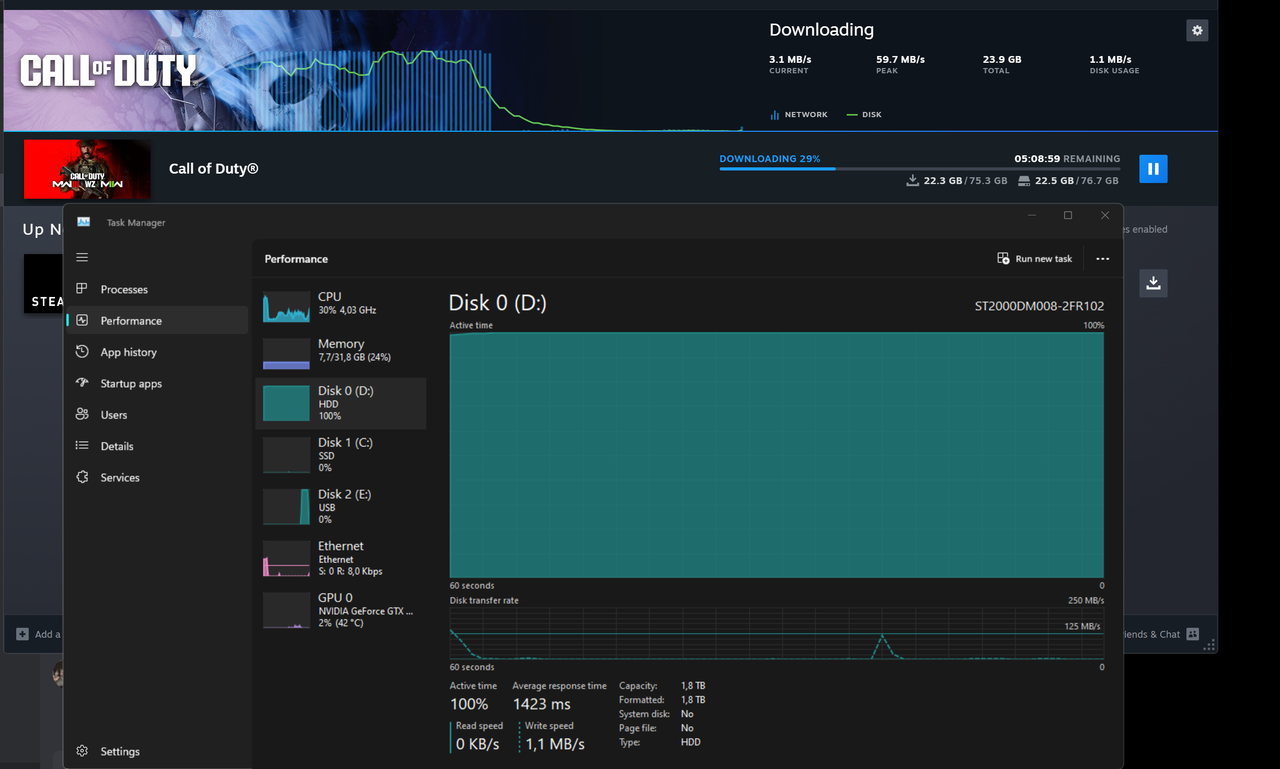Open App history page
This screenshot has height=769, width=1280.
(157, 352)
